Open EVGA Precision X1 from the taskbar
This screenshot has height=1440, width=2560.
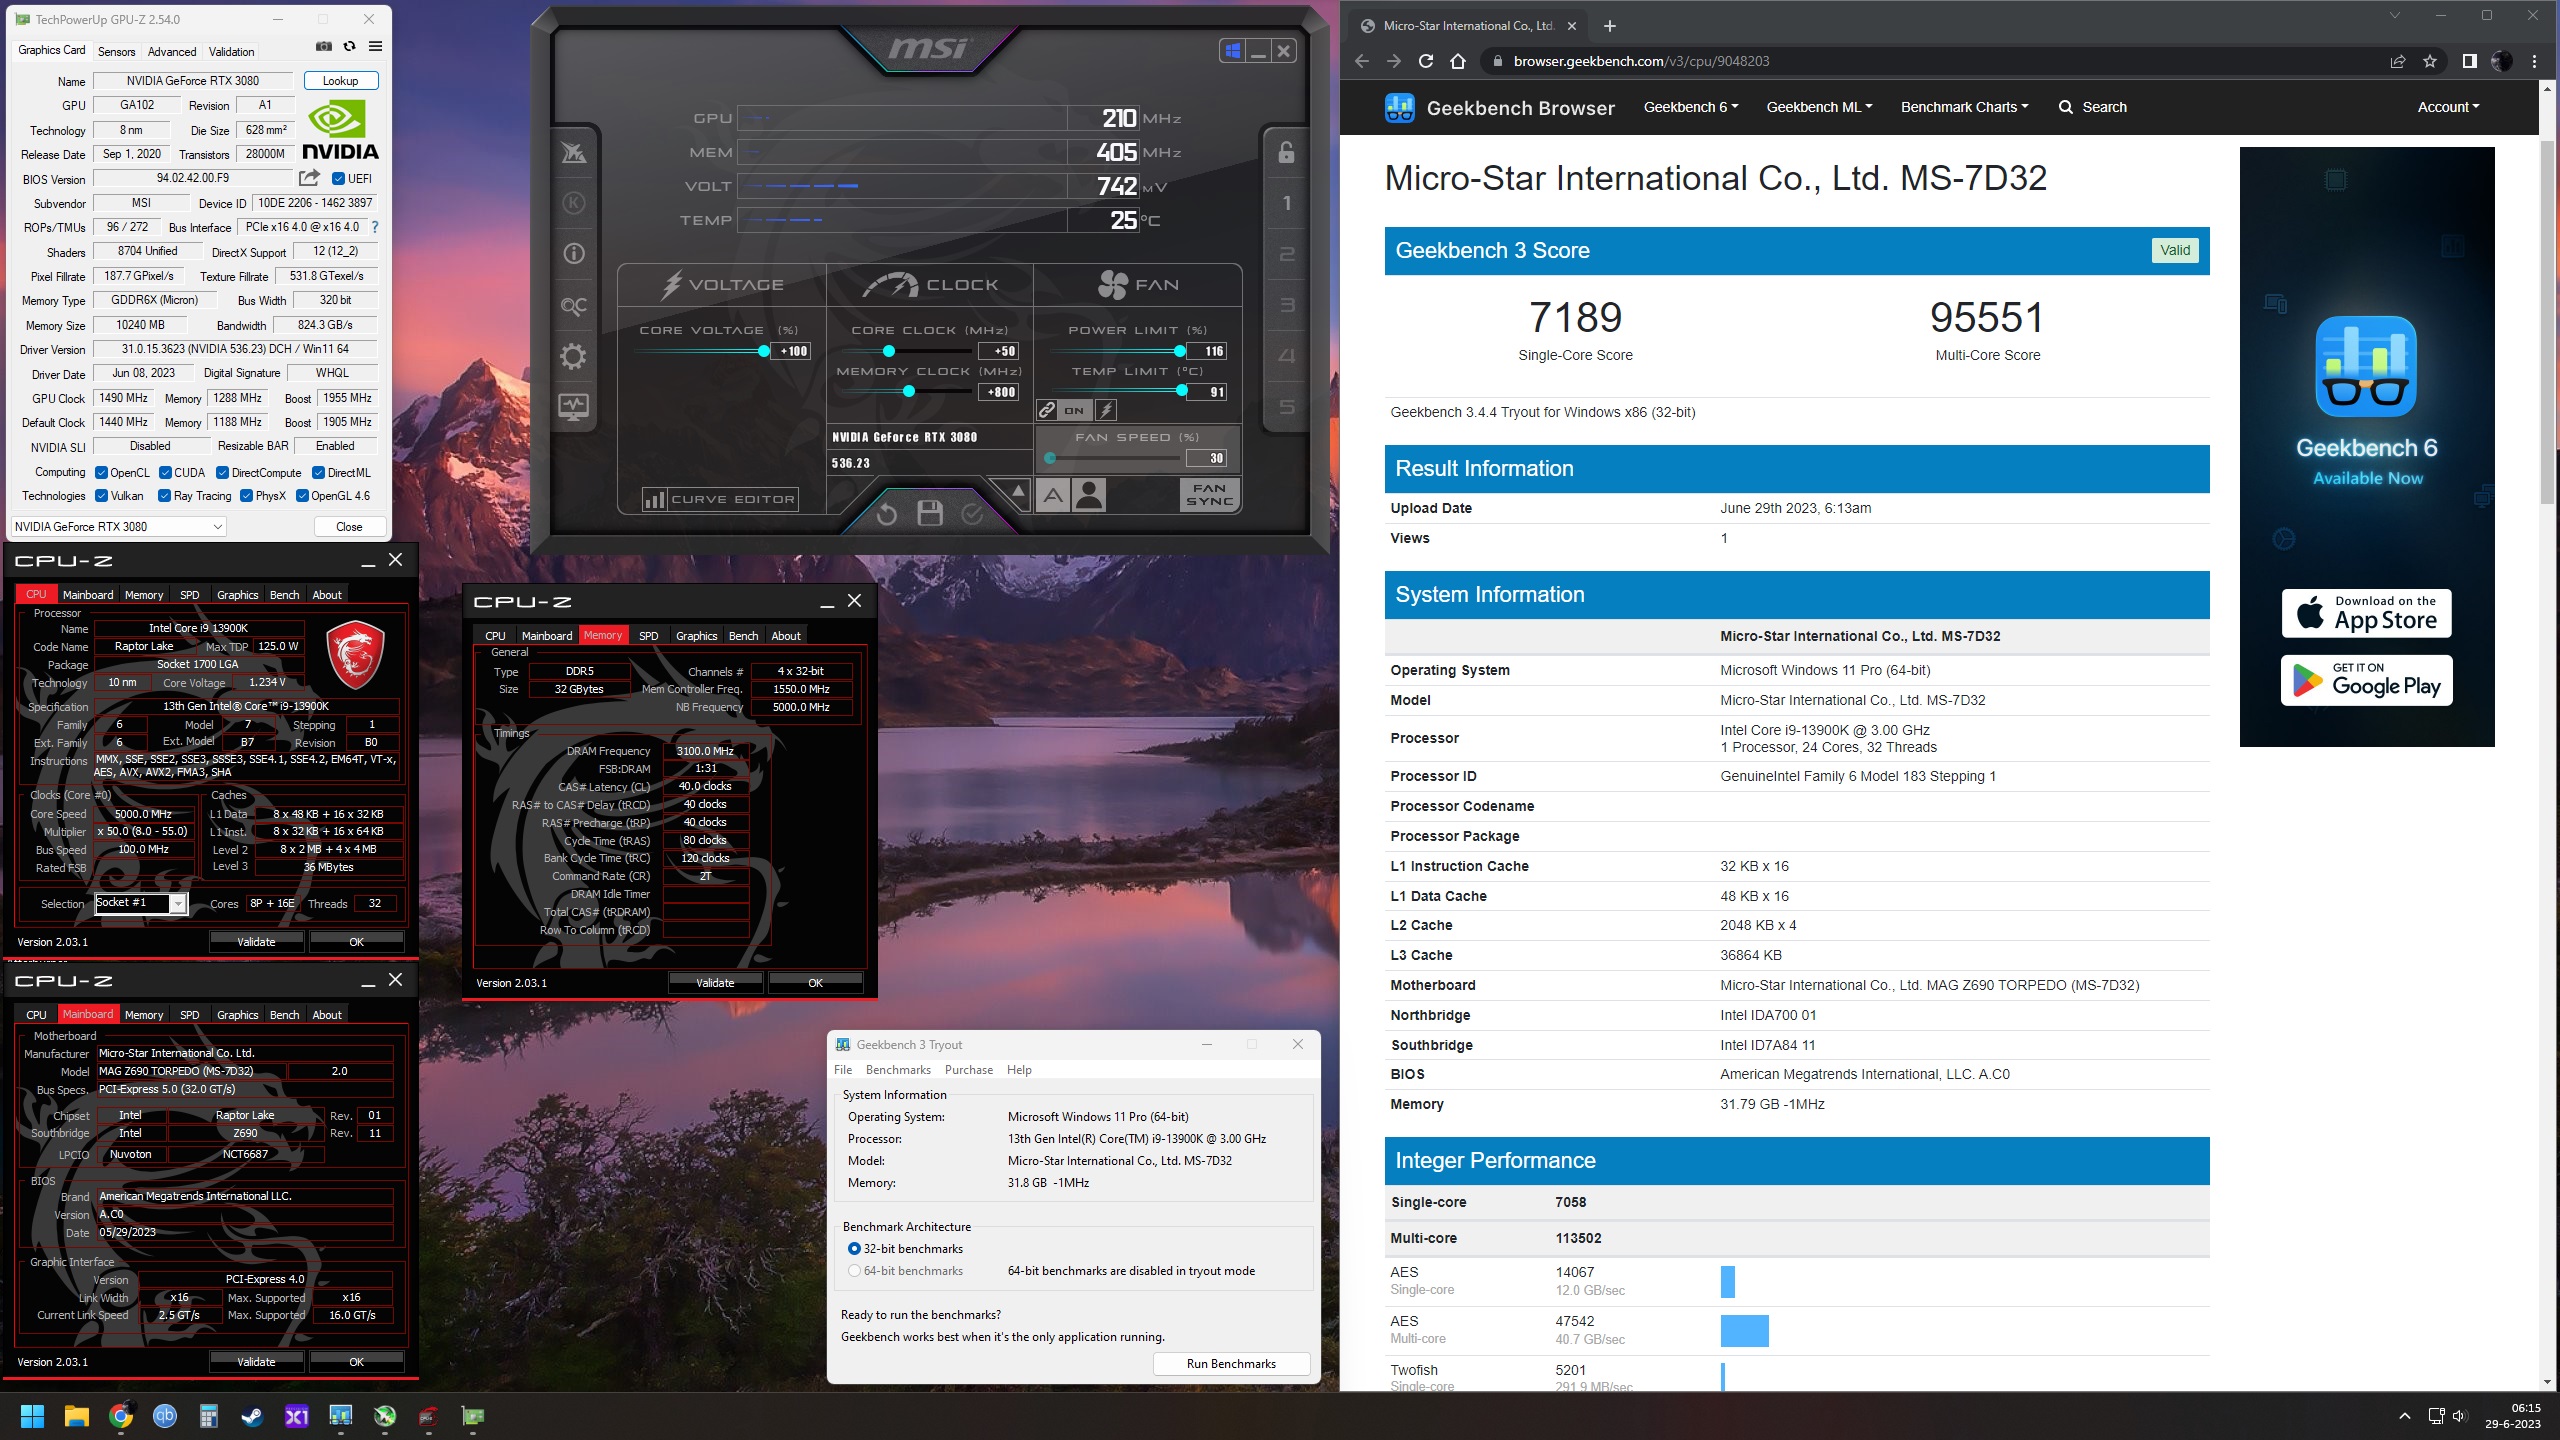coord(297,1416)
